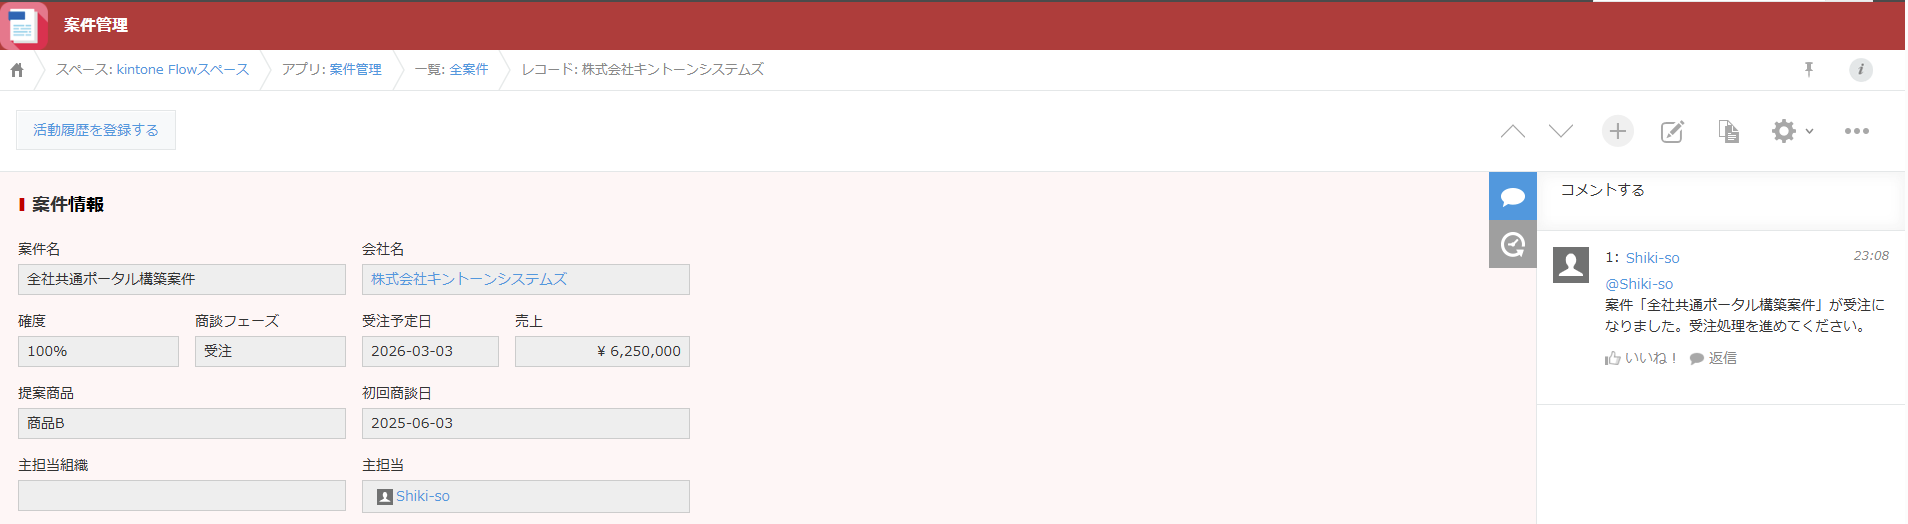Switch to the comments tab

click(1513, 196)
